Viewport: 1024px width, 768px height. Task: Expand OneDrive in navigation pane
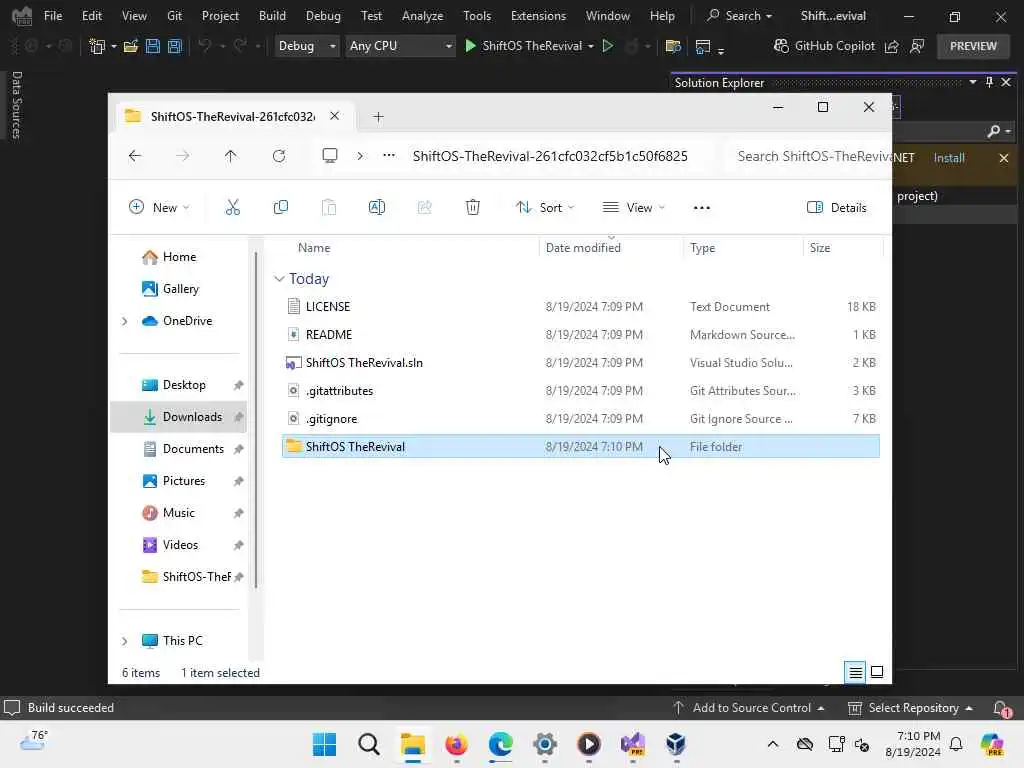point(125,321)
